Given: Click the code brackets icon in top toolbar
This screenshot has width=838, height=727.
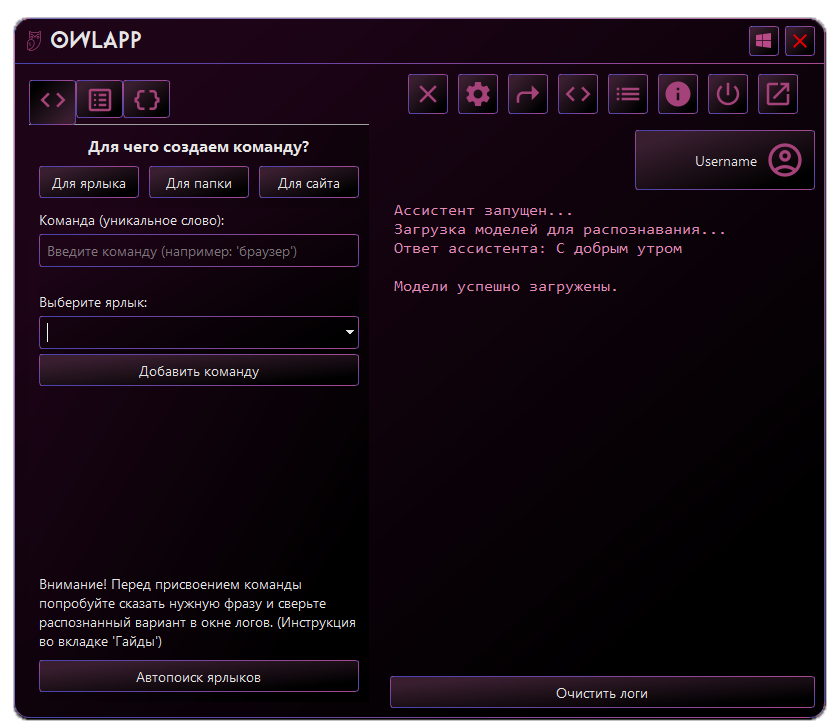Looking at the screenshot, I should point(578,94).
